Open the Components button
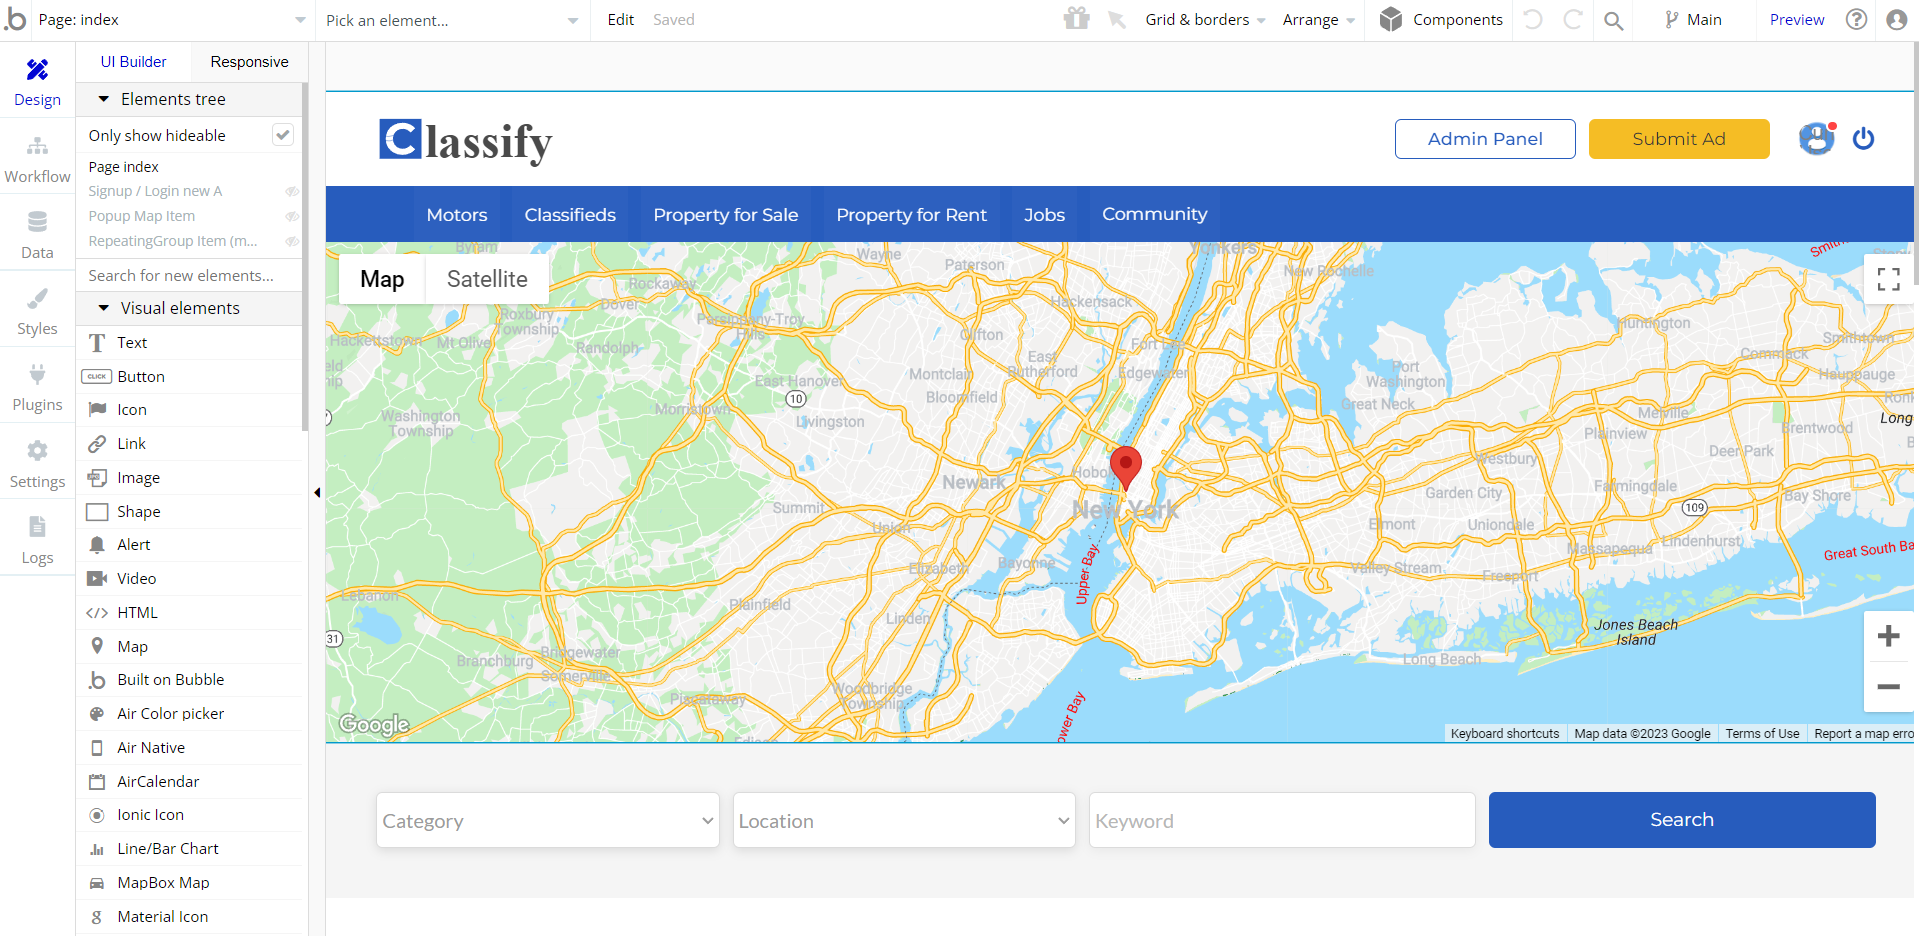 coord(1441,20)
